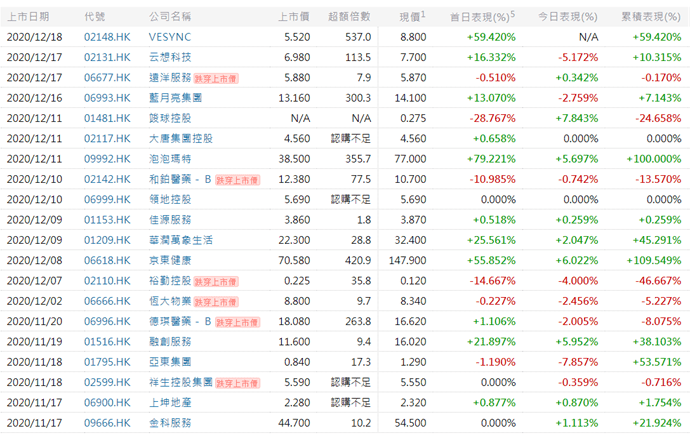
Task: Open 金科服務 company page
Action: coord(170,423)
